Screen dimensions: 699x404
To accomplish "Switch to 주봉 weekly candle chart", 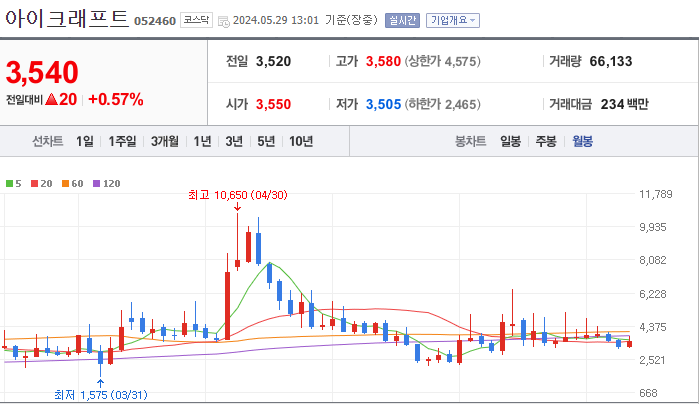I will pos(546,141).
